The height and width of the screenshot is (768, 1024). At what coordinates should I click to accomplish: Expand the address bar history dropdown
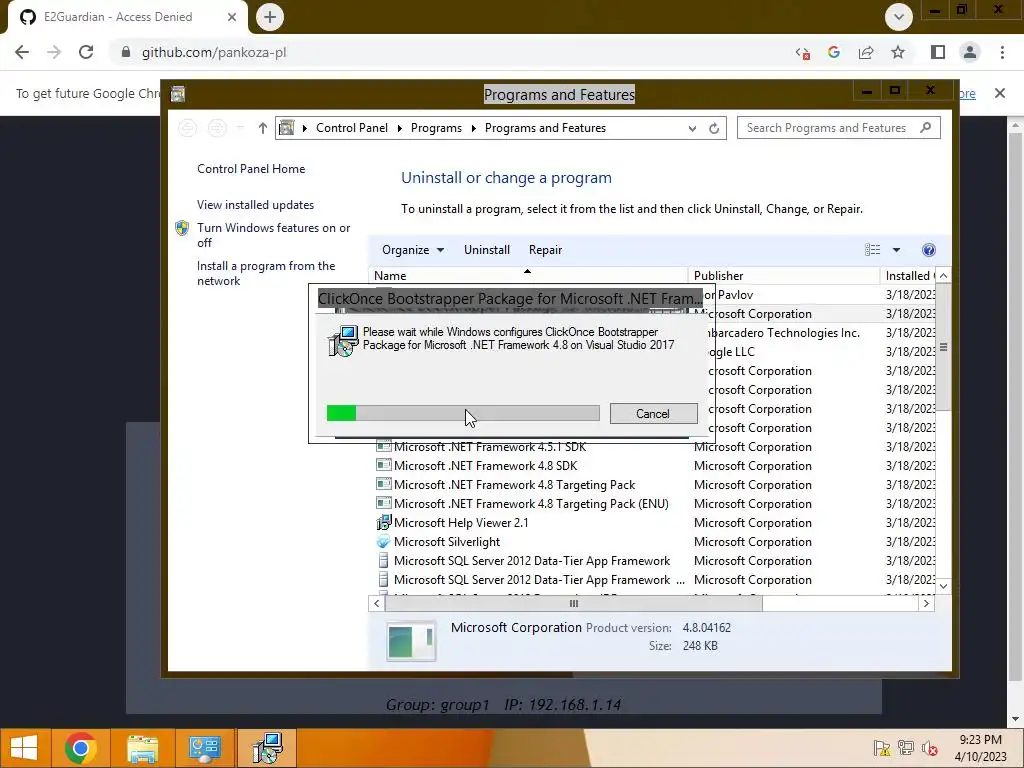tap(692, 128)
